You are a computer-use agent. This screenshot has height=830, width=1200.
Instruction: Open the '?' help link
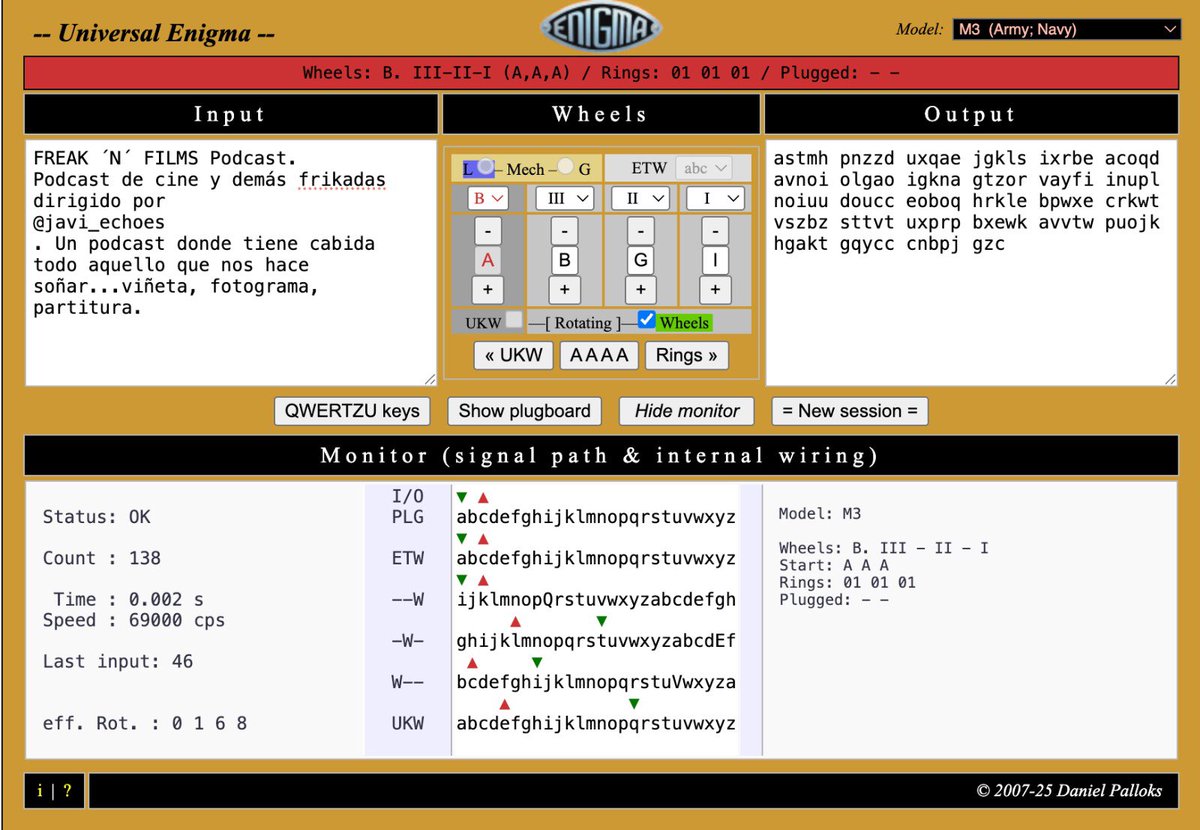[67, 791]
